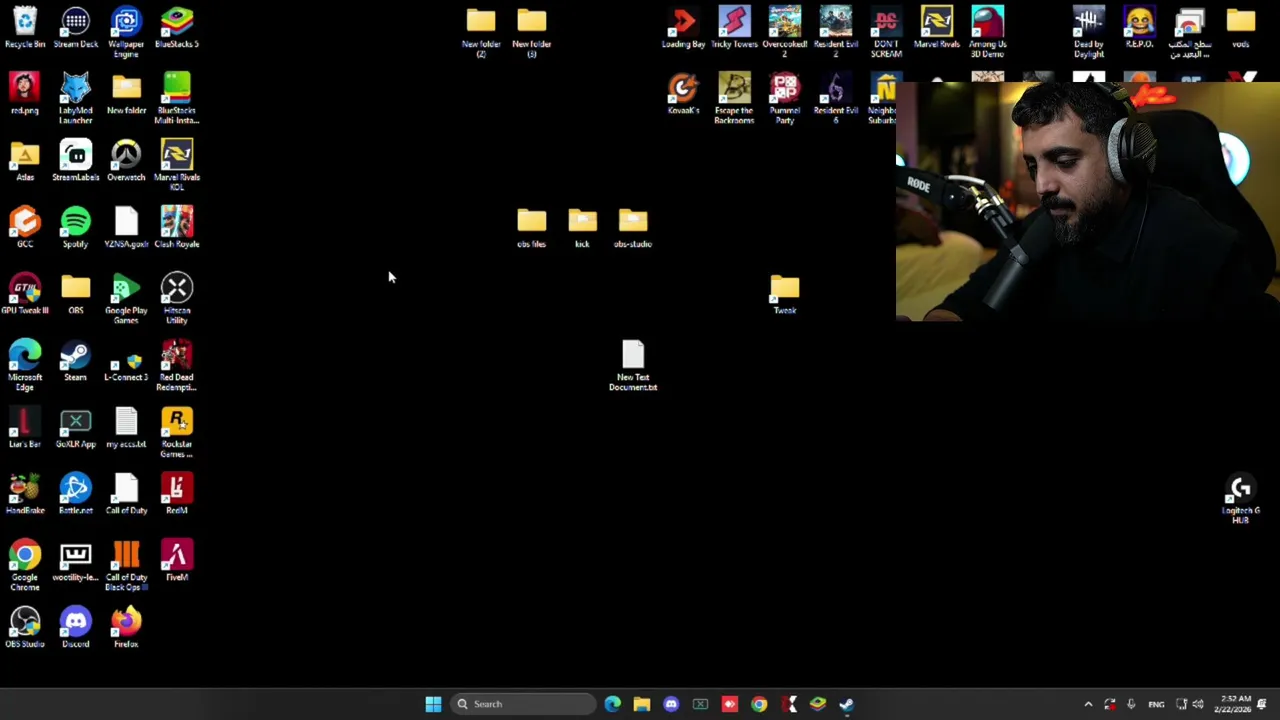Select the OBS Studio shortcut
1280x720 pixels.
point(25,628)
